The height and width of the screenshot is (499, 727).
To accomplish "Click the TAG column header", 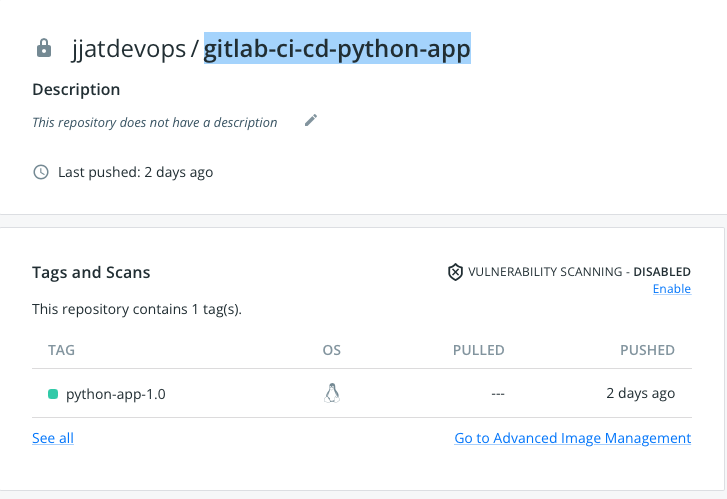I will pos(61,350).
